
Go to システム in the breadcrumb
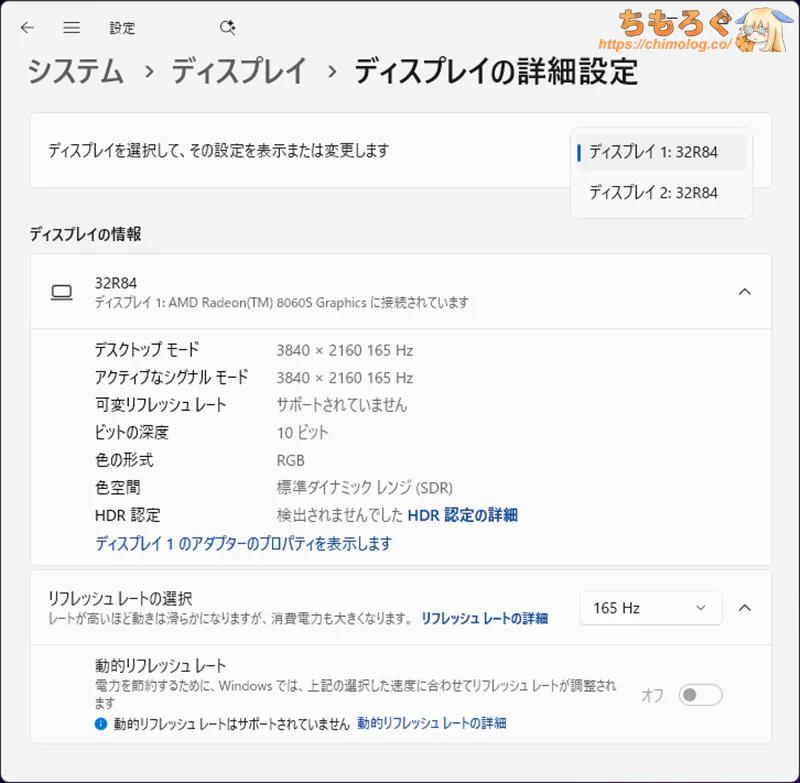(x=76, y=72)
